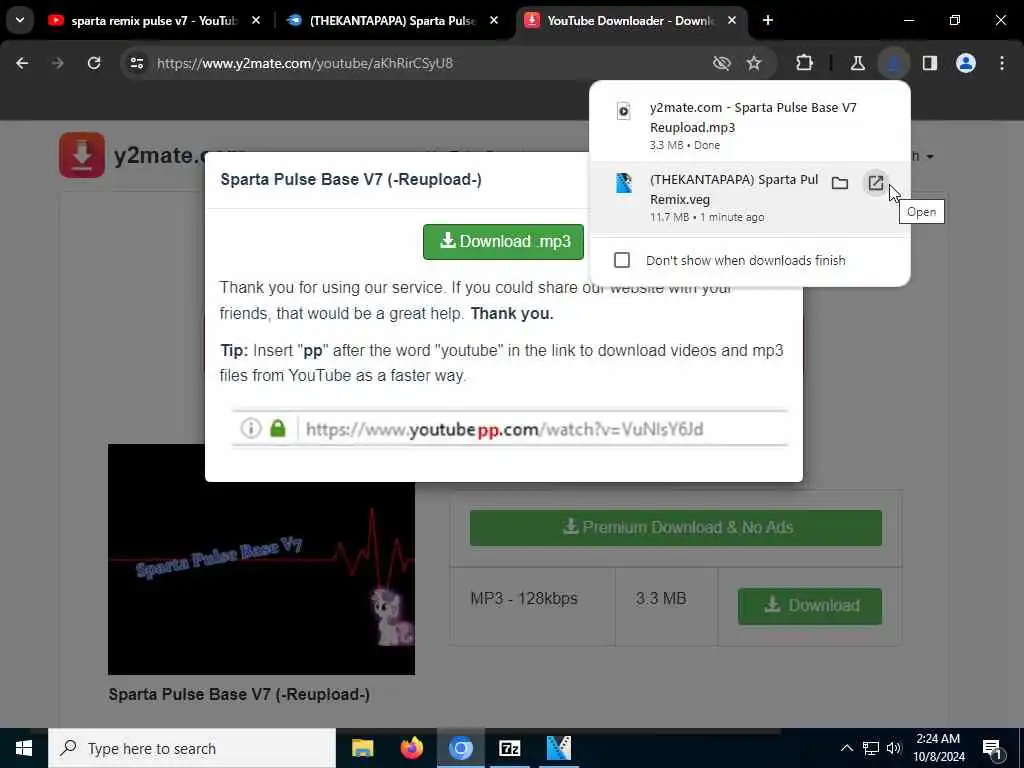Open Firefox from the taskbar

coord(411,748)
